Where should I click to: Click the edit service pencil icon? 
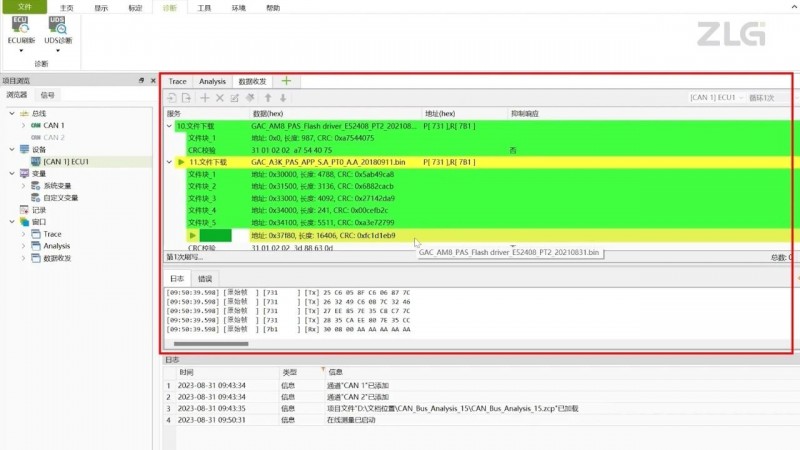click(x=234, y=97)
